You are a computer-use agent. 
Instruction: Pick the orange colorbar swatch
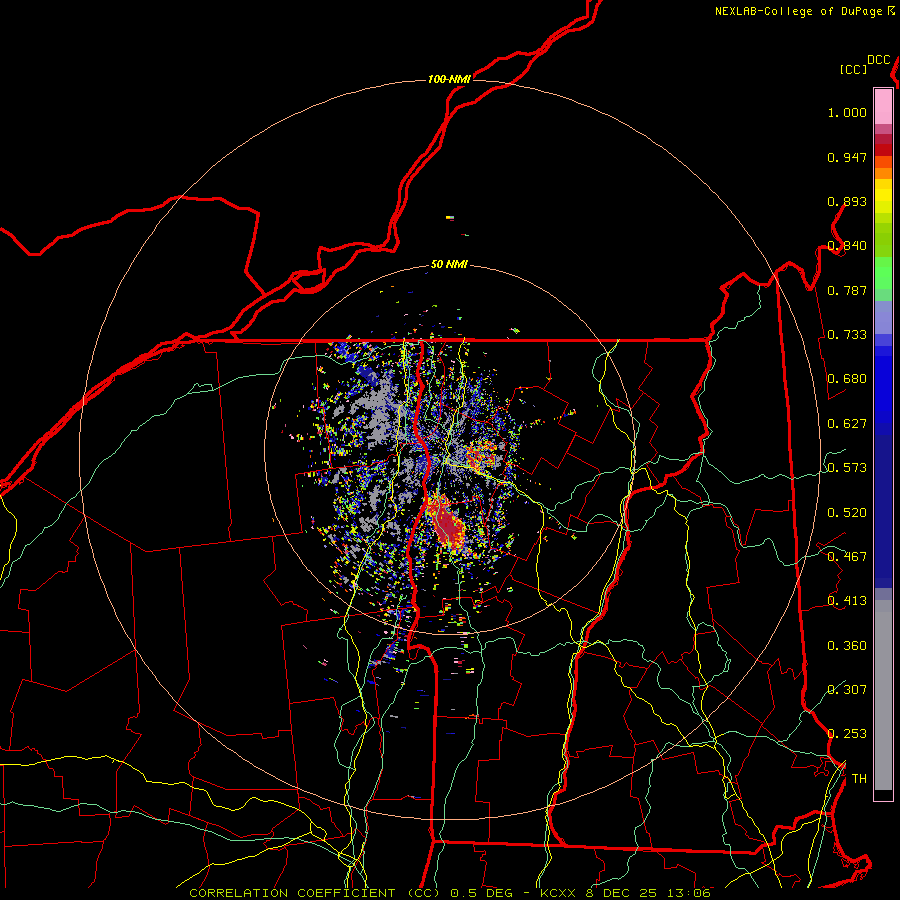point(883,173)
